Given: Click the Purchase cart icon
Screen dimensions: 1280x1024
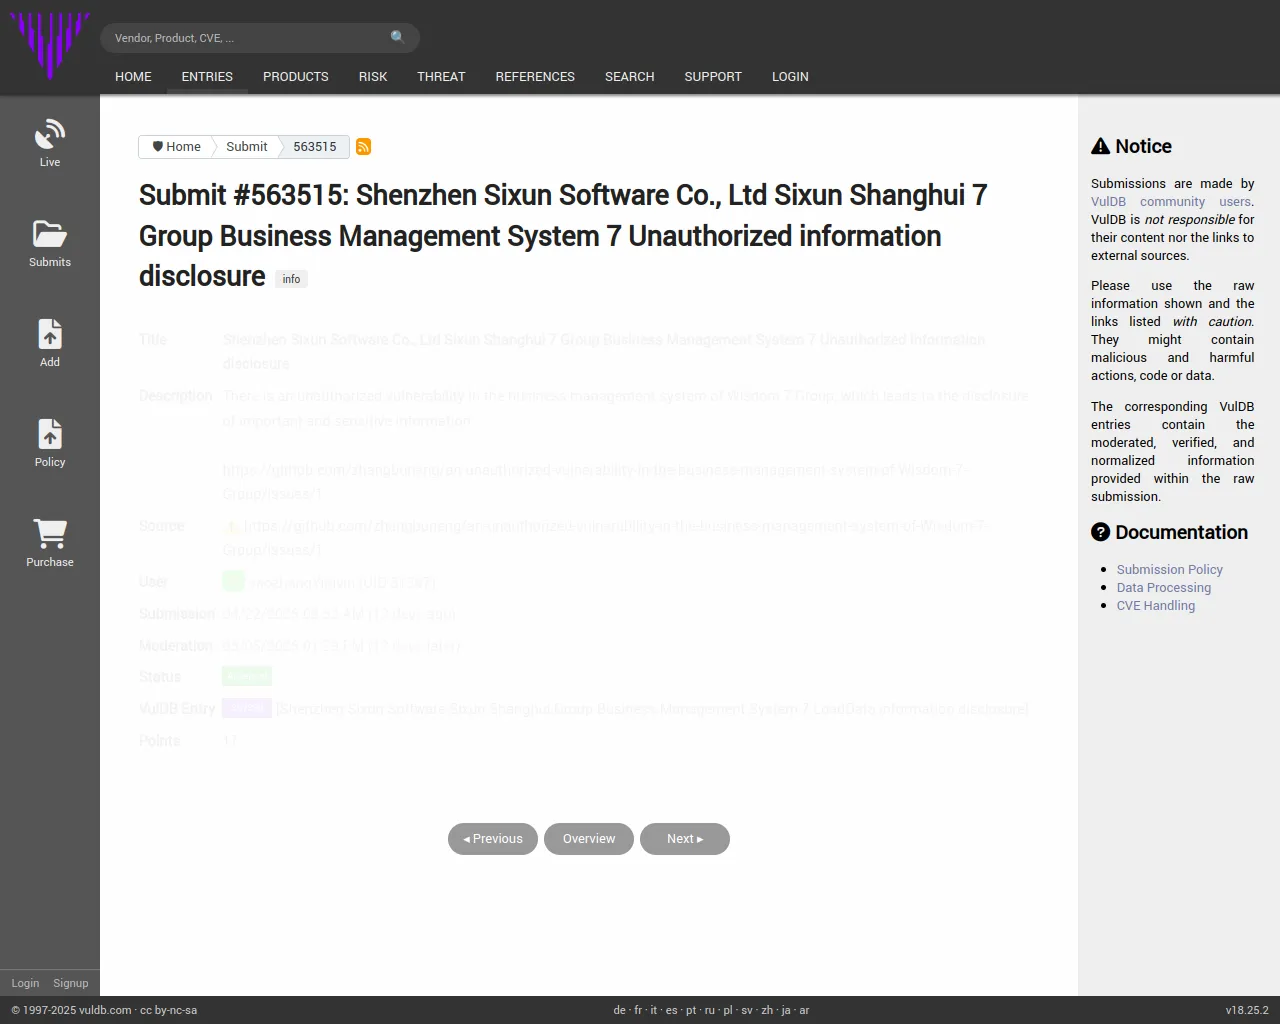Looking at the screenshot, I should [50, 533].
